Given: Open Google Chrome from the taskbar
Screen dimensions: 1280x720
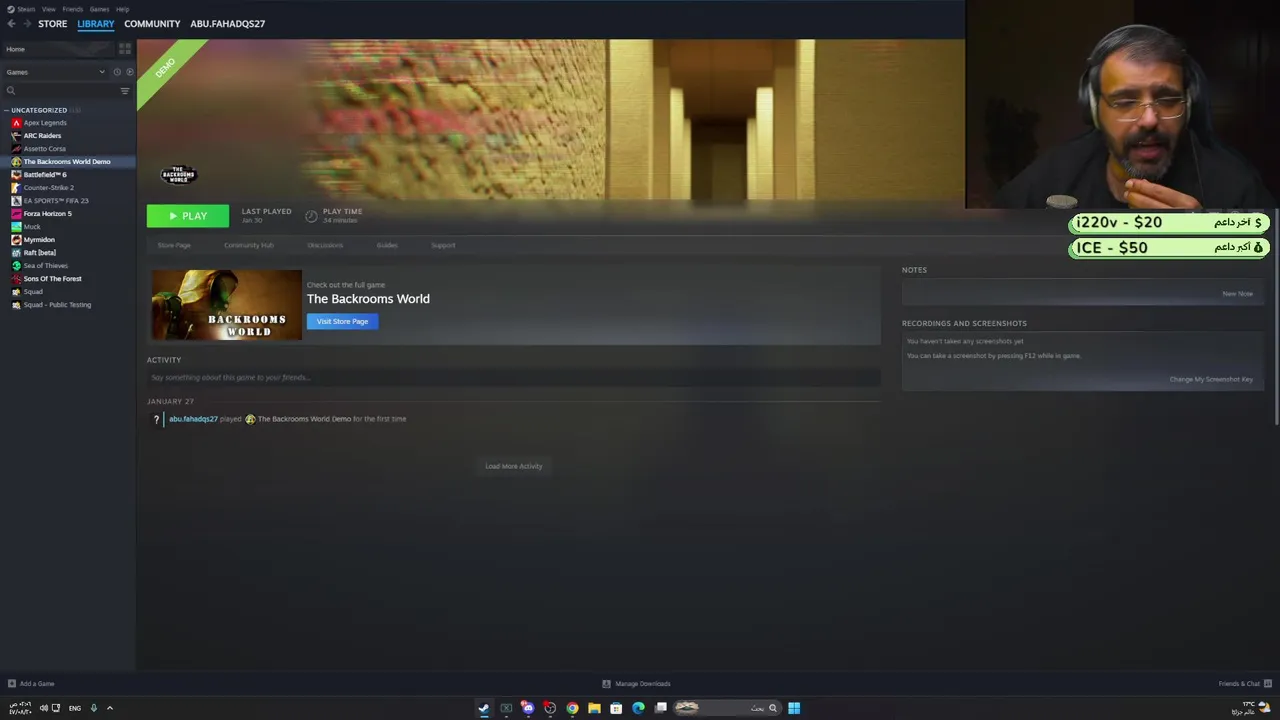Looking at the screenshot, I should (572, 708).
